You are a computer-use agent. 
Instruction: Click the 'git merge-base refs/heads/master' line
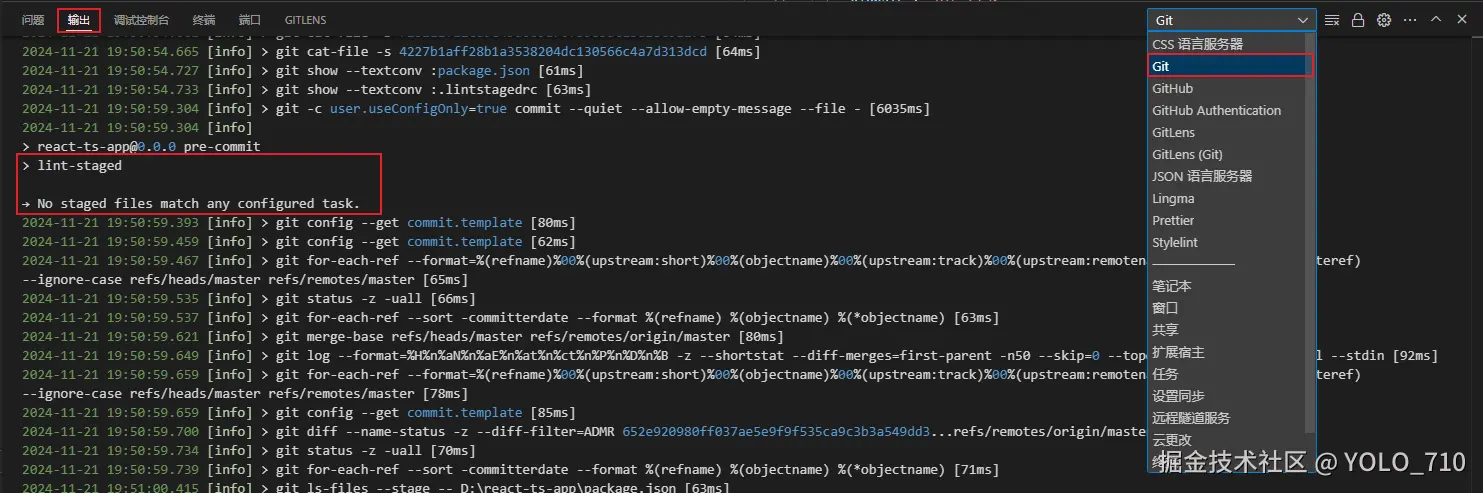(402, 336)
